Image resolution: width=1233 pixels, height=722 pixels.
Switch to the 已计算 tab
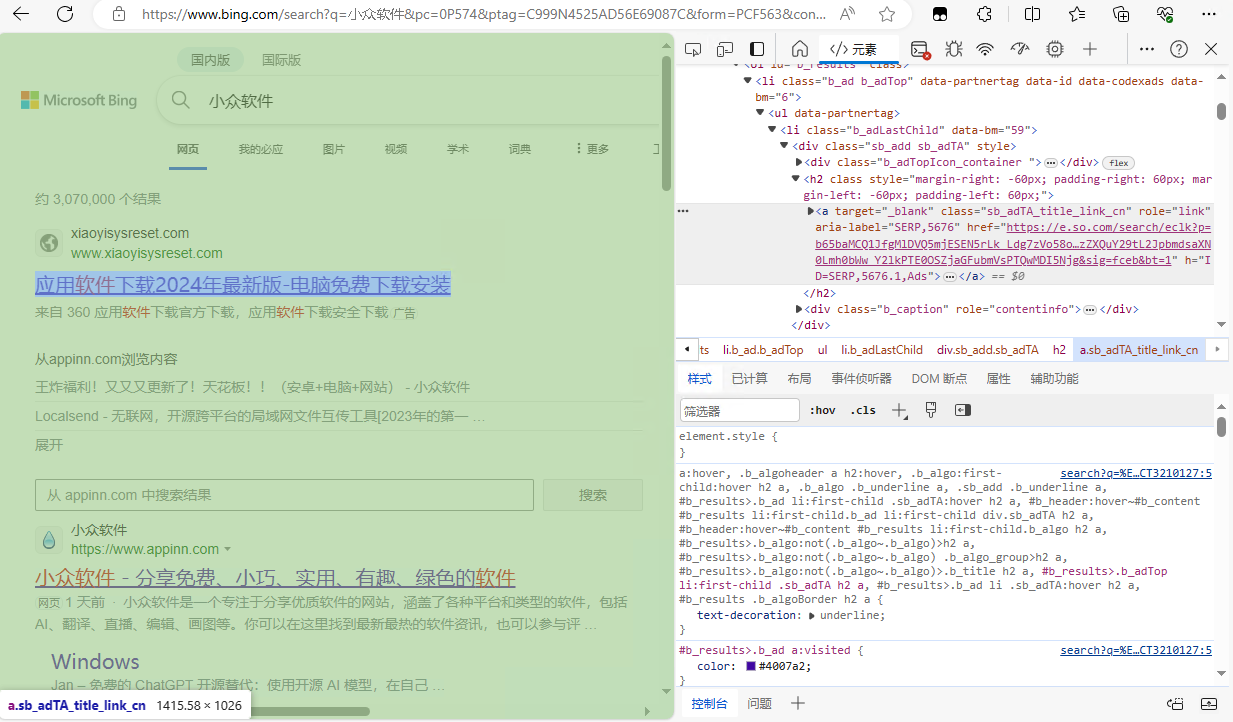tap(749, 379)
